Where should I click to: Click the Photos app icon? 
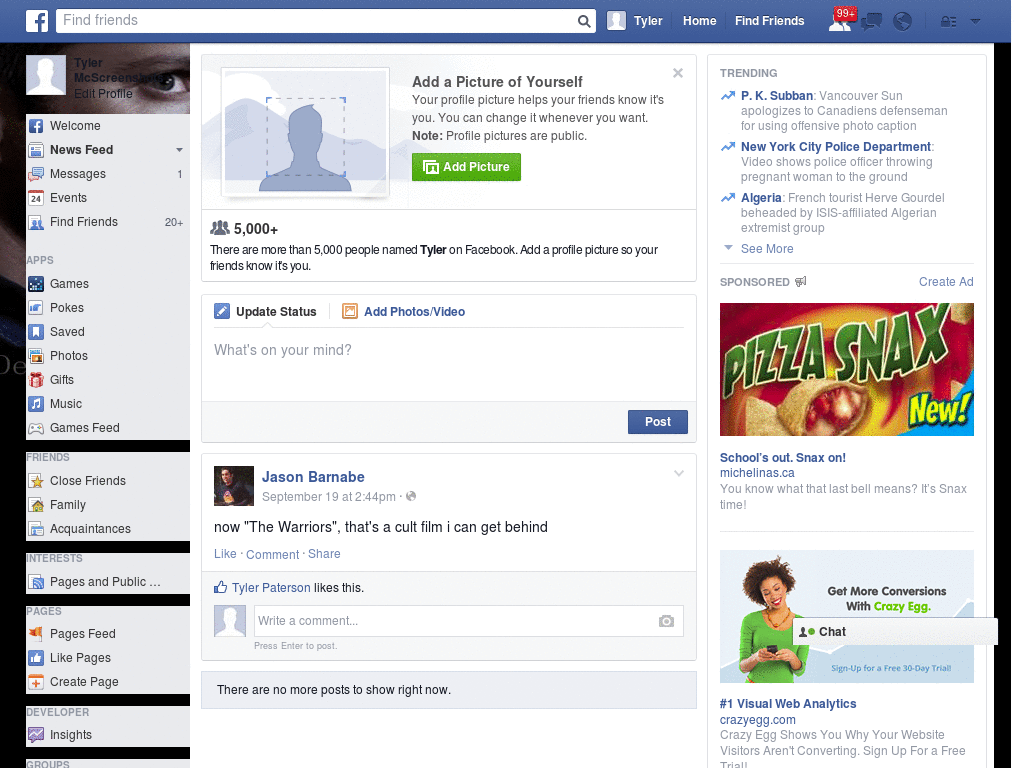tap(36, 356)
